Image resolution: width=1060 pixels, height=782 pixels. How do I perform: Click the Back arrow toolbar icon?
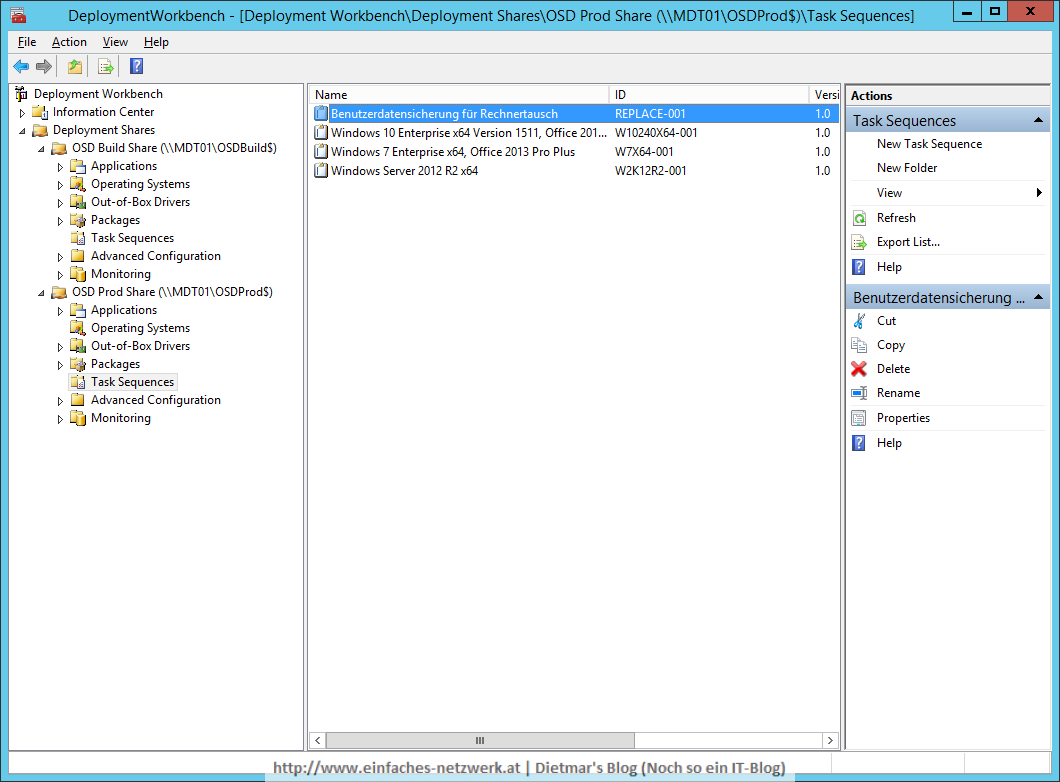tap(21, 66)
